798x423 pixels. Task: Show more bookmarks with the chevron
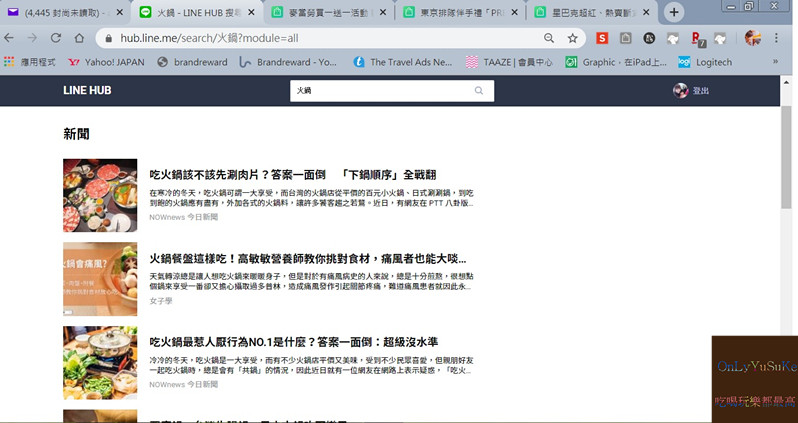click(776, 62)
